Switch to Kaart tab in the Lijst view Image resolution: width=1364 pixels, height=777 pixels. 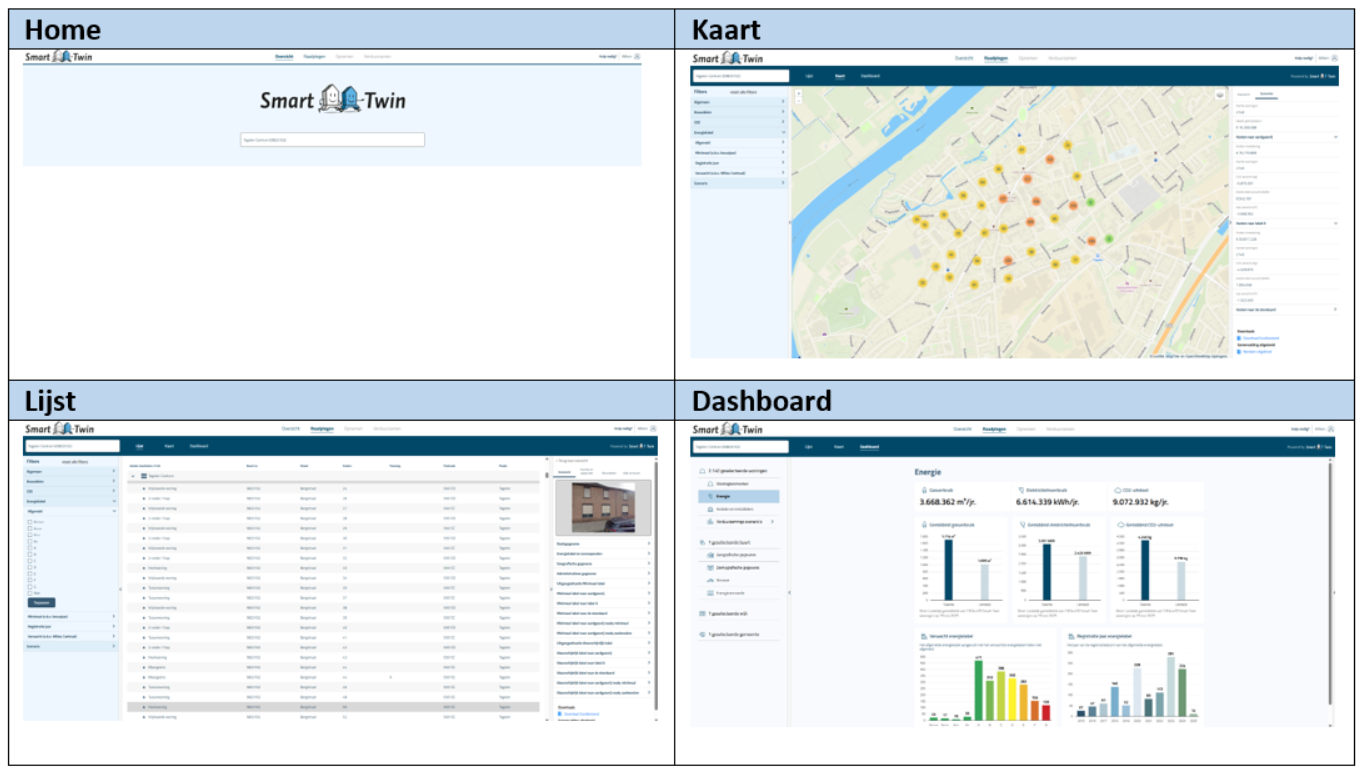(x=169, y=446)
